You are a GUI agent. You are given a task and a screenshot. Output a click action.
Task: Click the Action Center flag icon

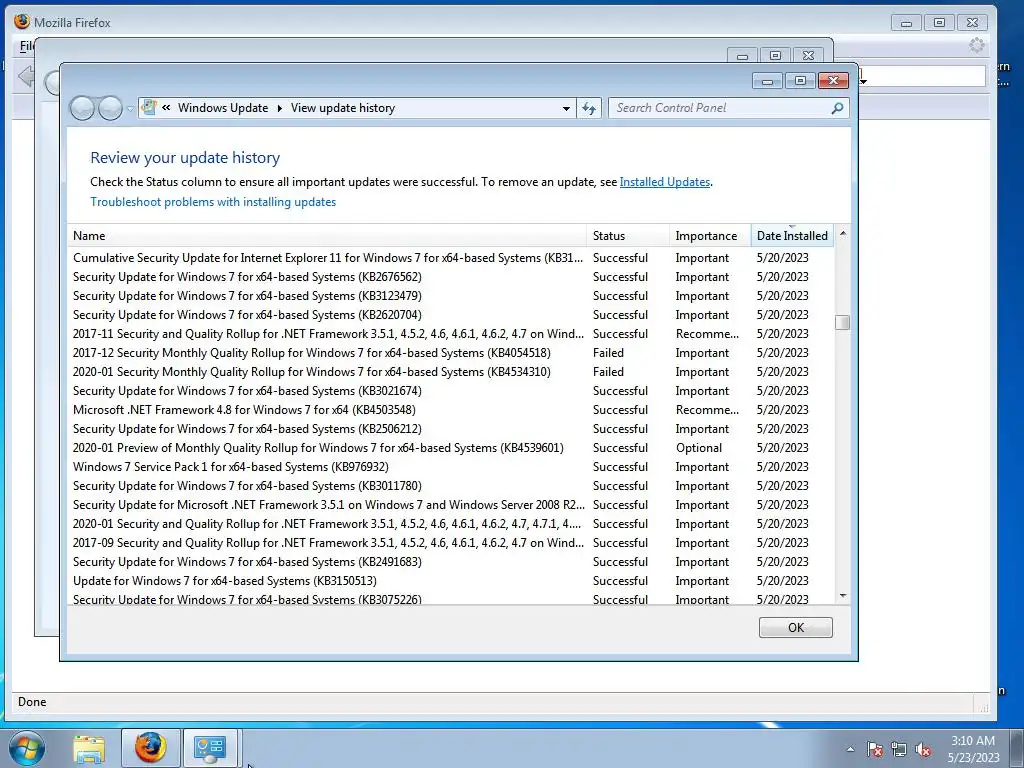874,749
